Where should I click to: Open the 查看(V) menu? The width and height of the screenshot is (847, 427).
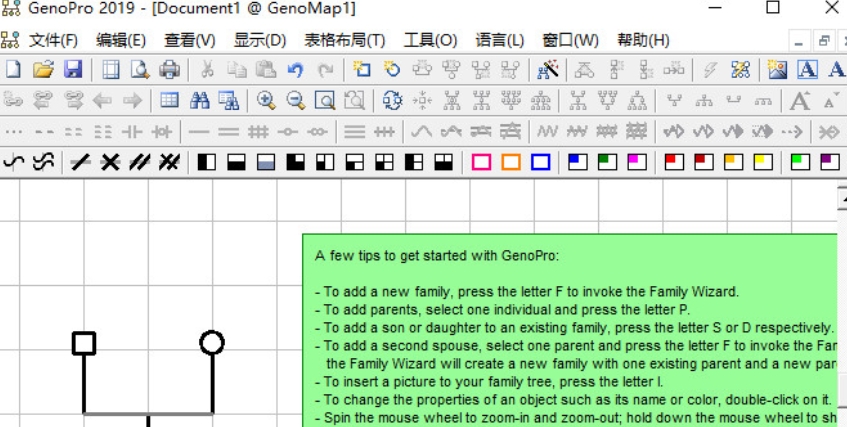coord(190,40)
